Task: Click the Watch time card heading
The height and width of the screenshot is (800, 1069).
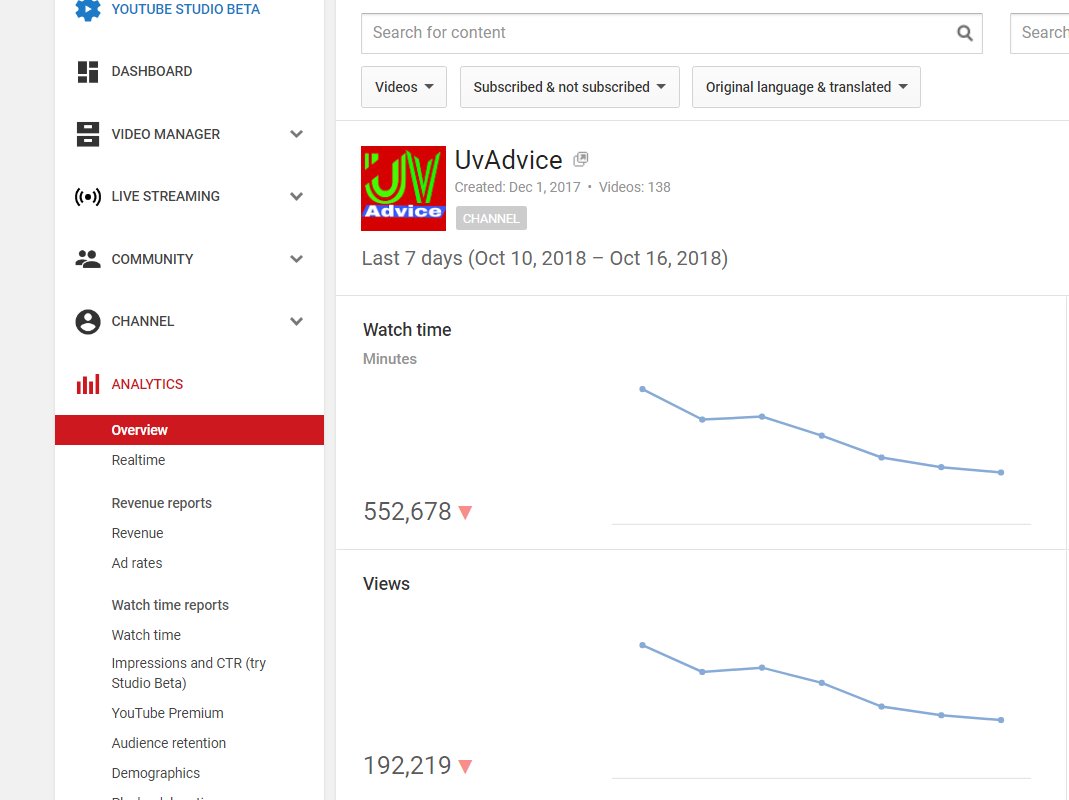Action: tap(407, 330)
